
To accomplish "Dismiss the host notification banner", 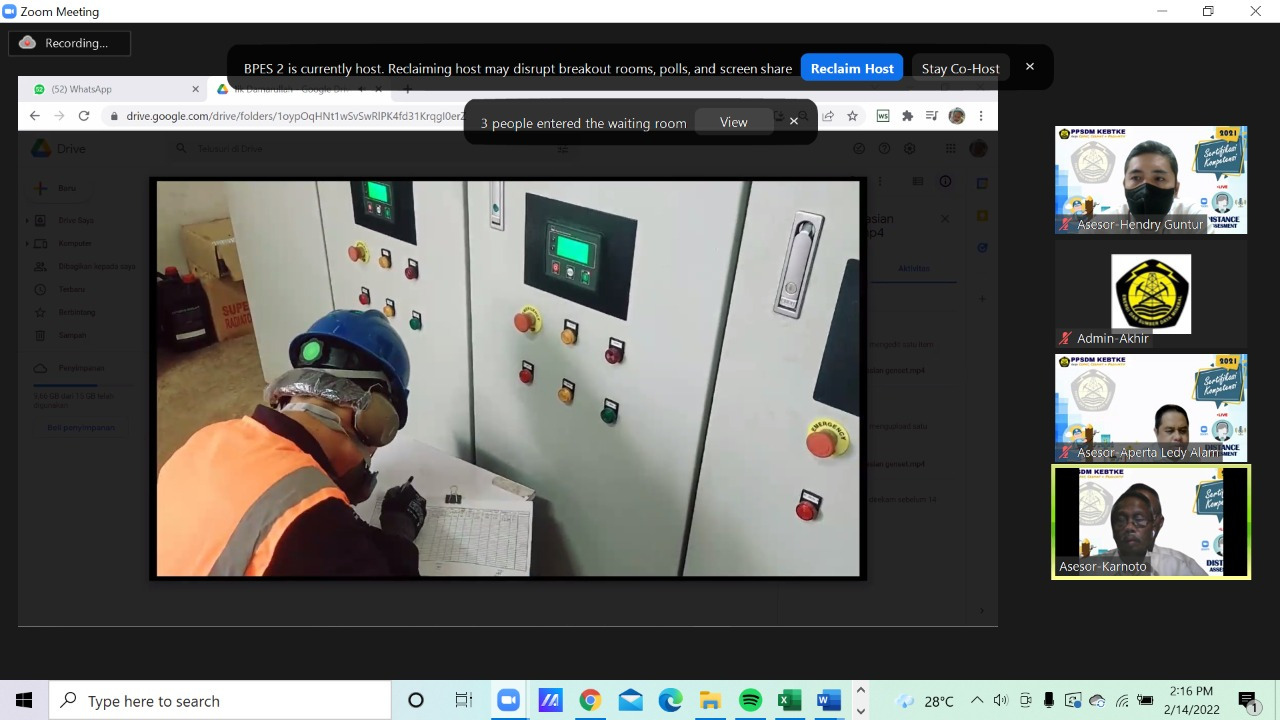I will pos(1030,67).
